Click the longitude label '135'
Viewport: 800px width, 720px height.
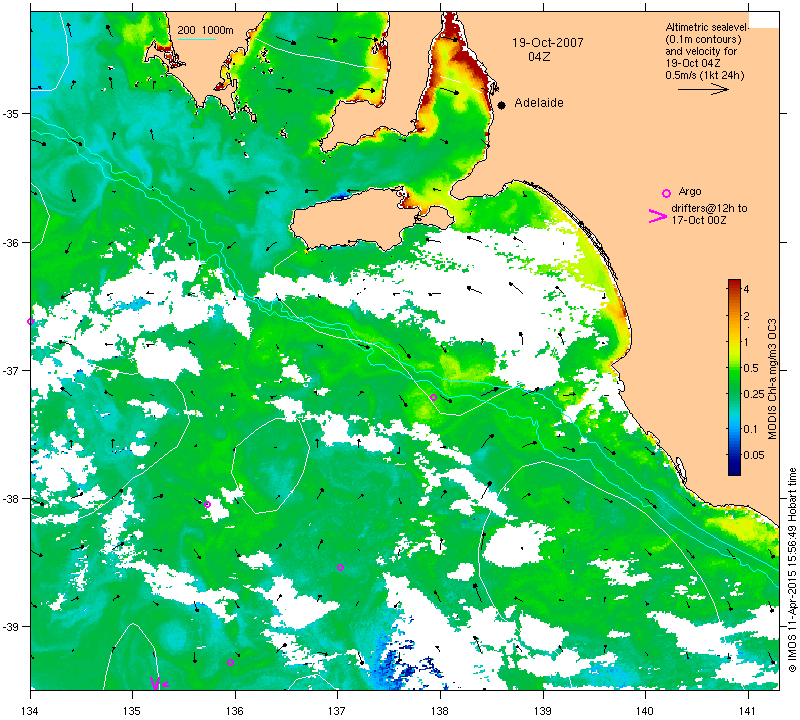pos(133,710)
